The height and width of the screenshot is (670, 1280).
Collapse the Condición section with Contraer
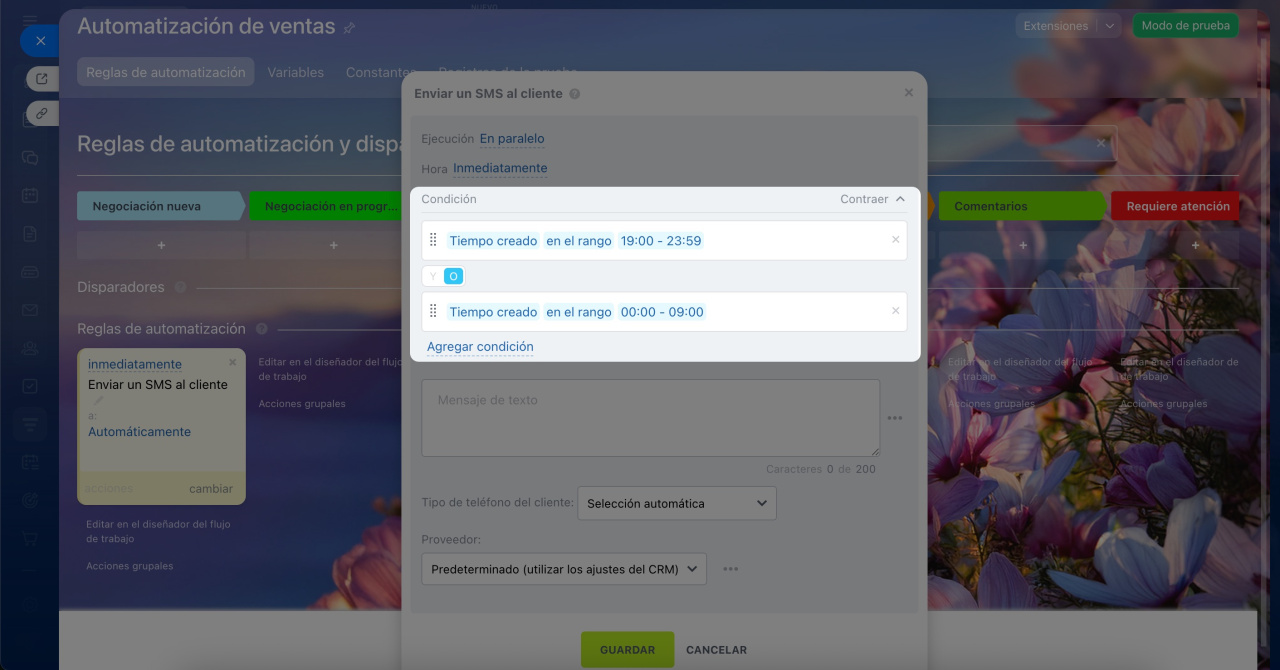click(872, 199)
